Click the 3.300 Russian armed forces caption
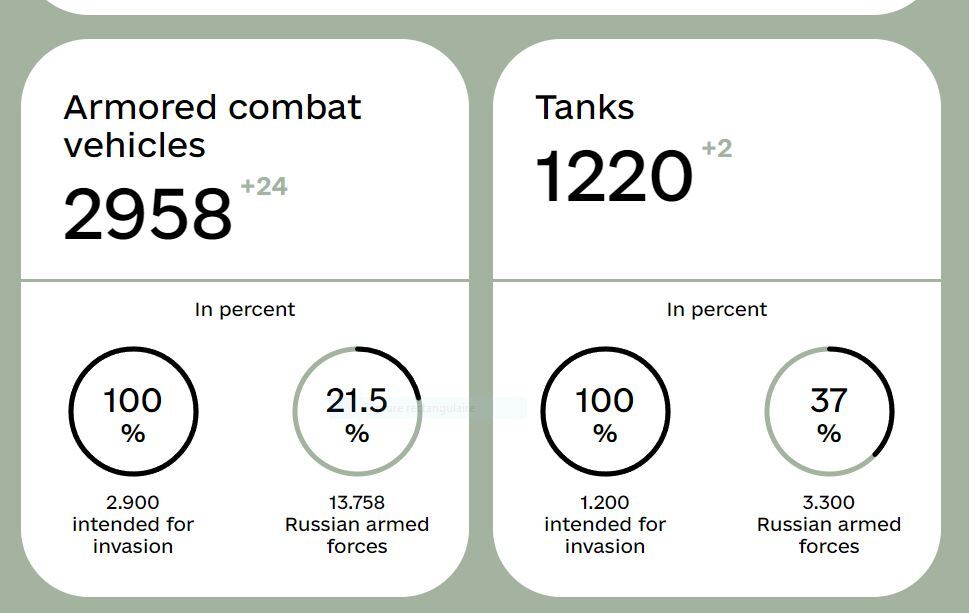The height and width of the screenshot is (613, 969). point(829,524)
